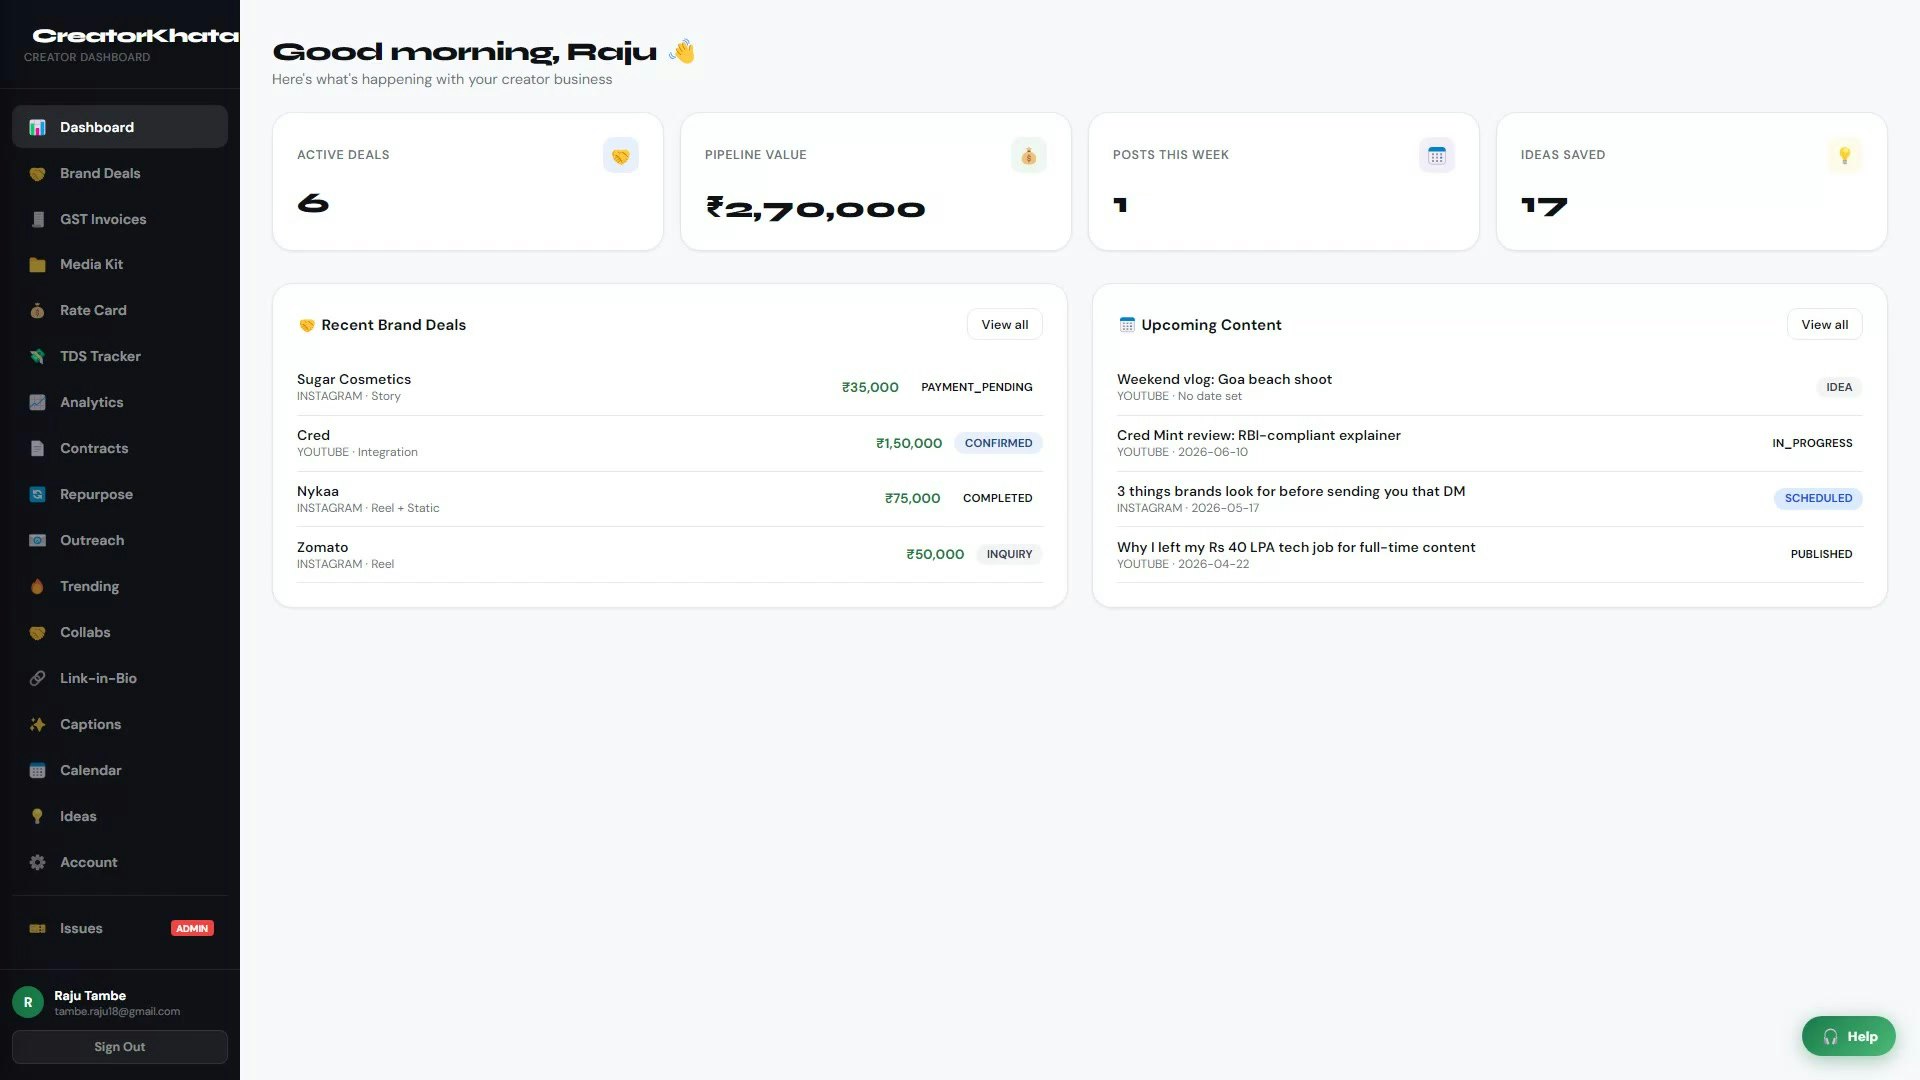Click the Dashboard chart icon in sidebar
The height and width of the screenshot is (1080, 1920).
[x=37, y=127]
